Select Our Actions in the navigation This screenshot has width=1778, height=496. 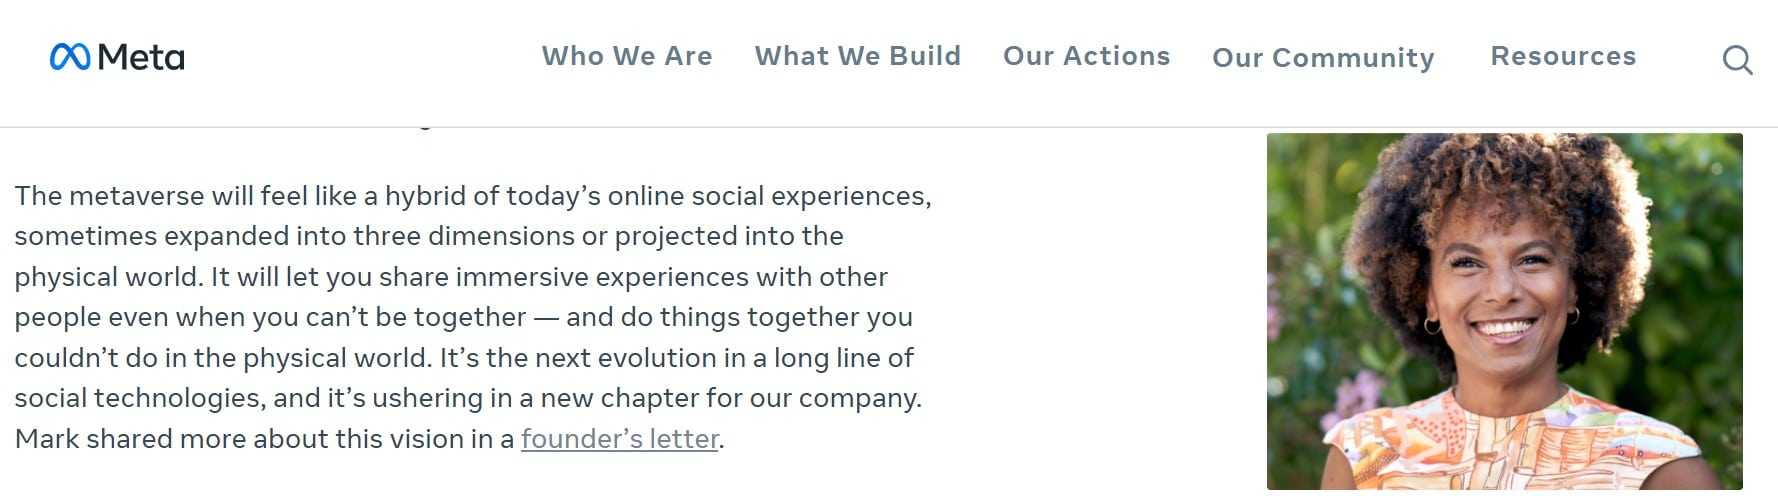(x=1086, y=56)
